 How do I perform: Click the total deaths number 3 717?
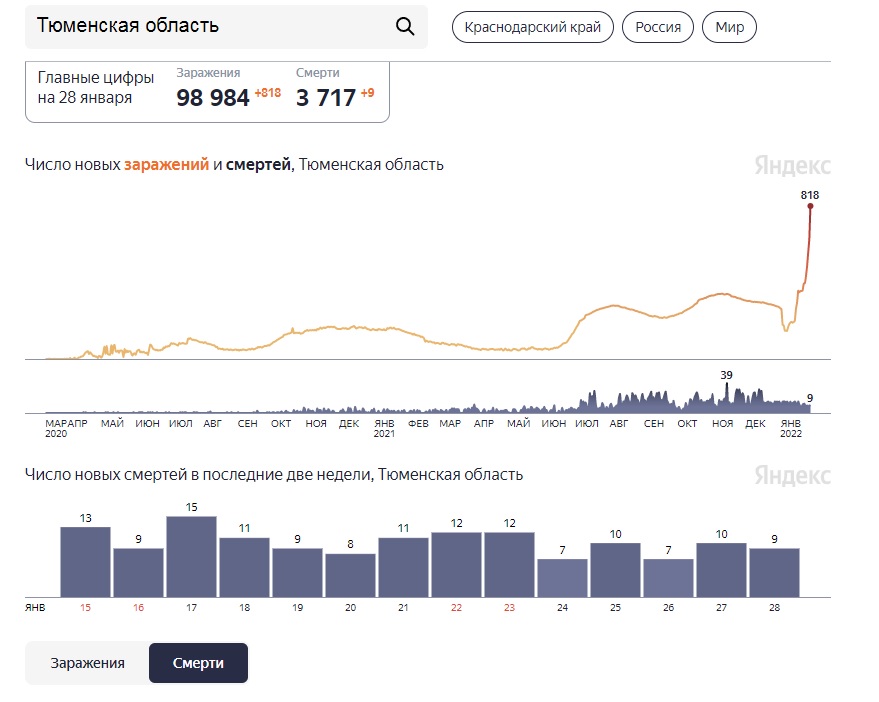(326, 98)
